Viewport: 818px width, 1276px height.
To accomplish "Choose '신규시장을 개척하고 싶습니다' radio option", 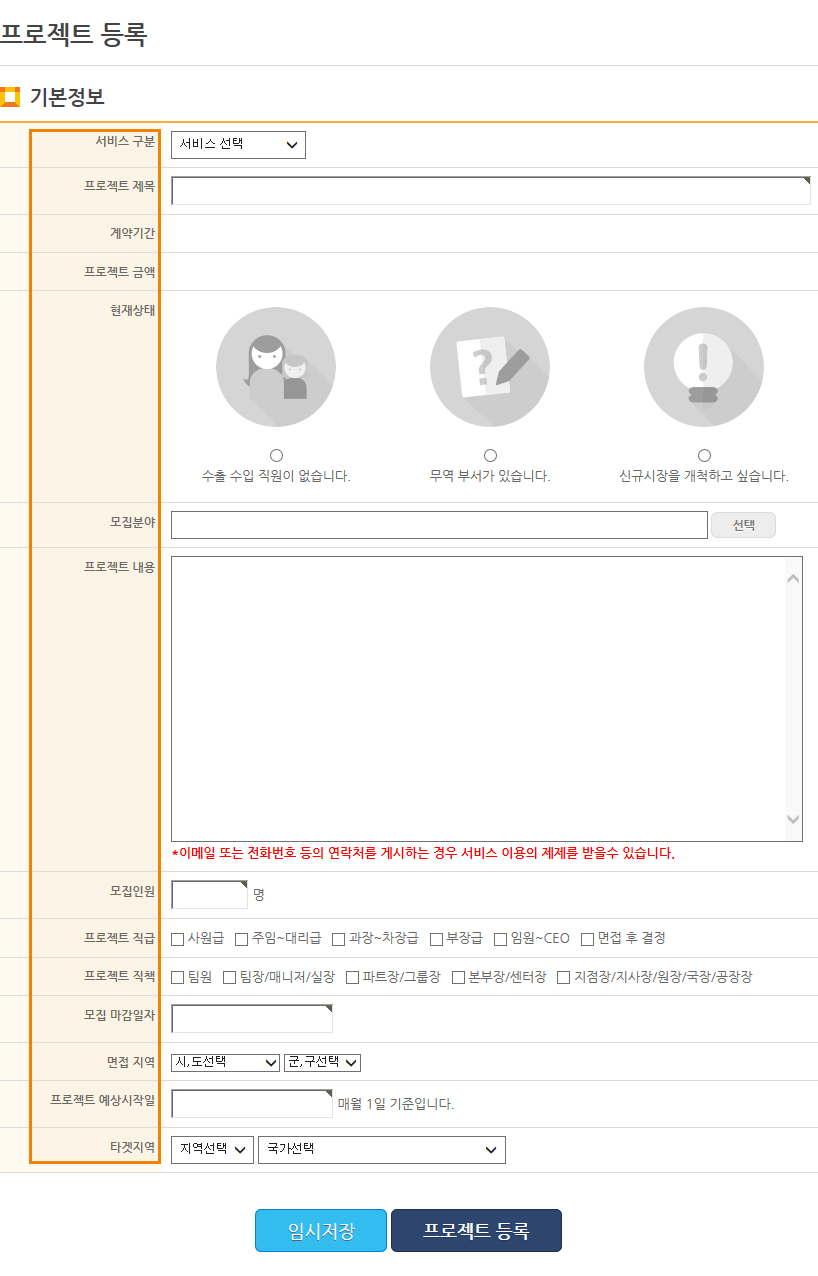I will [704, 456].
